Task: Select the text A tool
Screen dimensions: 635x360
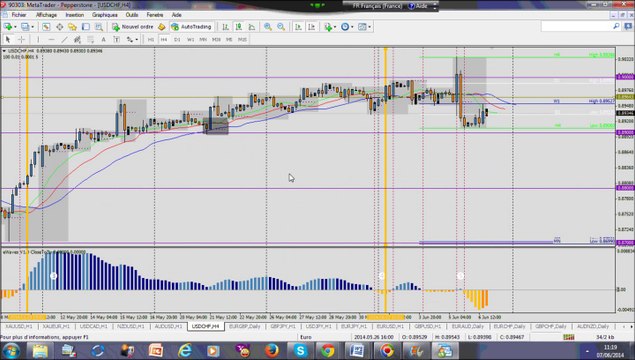Action: tap(103, 39)
